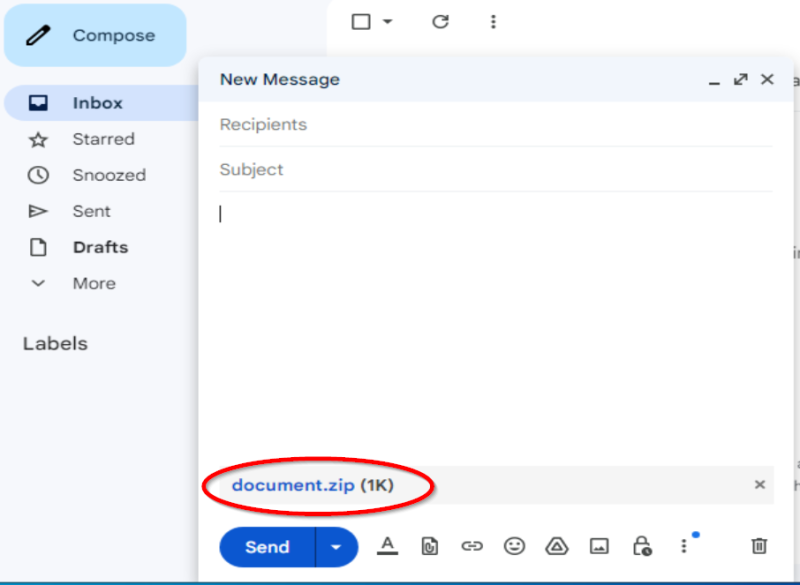Image resolution: width=800 pixels, height=585 pixels.
Task: Attach files using the paperclip icon
Action: click(x=430, y=546)
